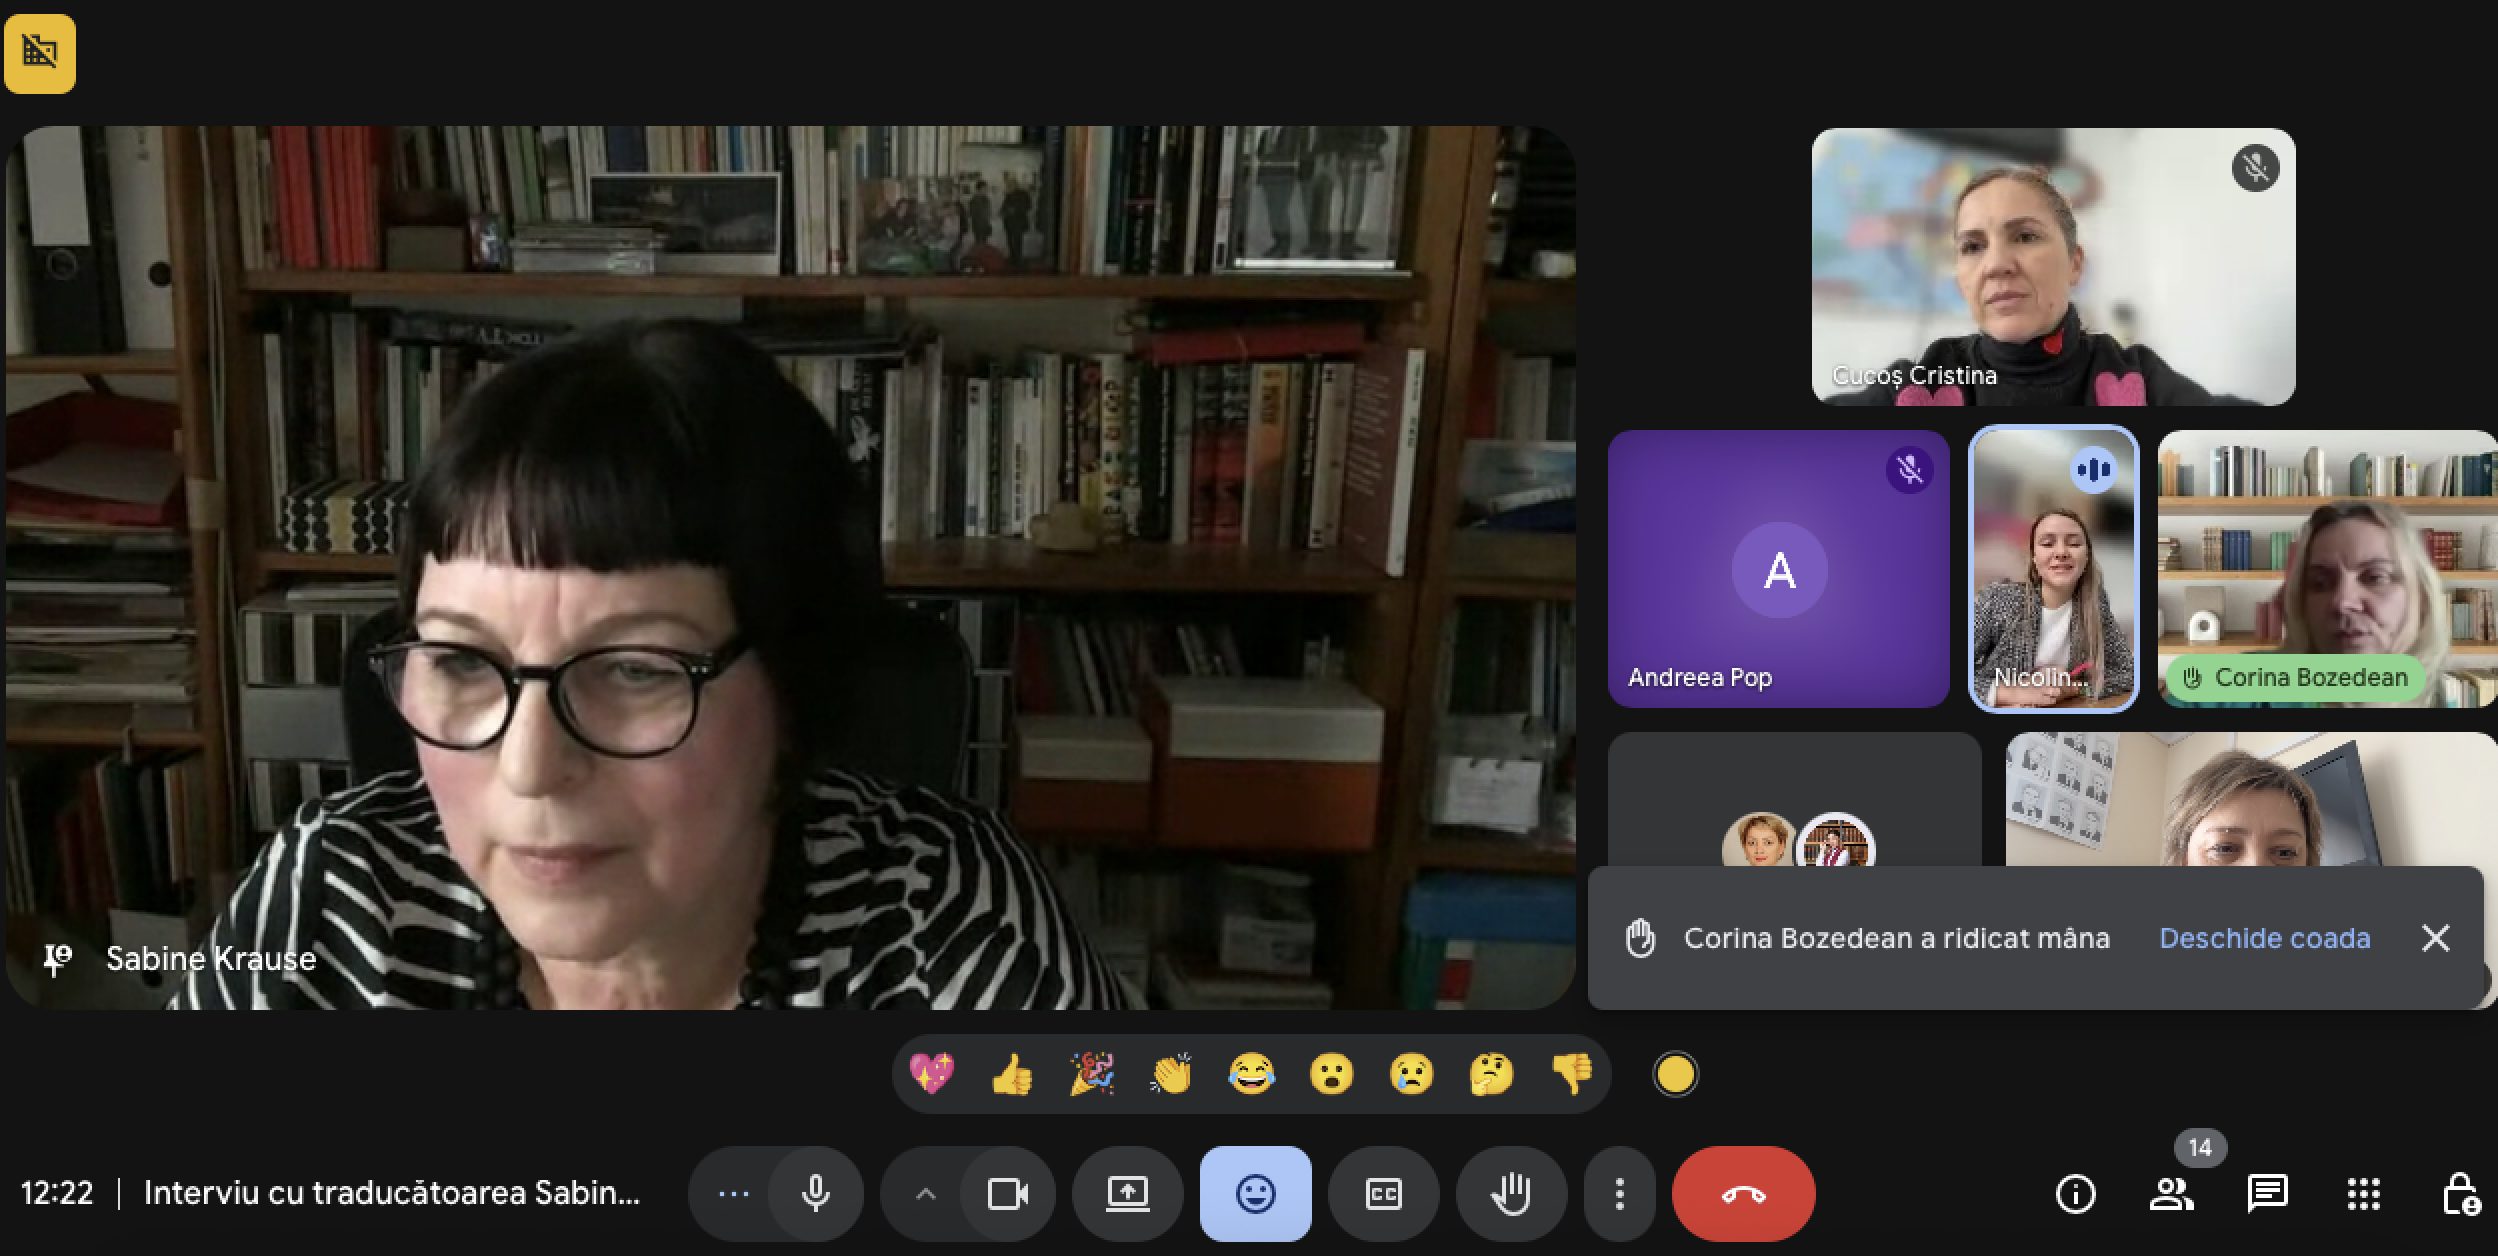This screenshot has width=2498, height=1256.
Task: Choose the yellow skin tone swatch
Action: click(x=1675, y=1075)
